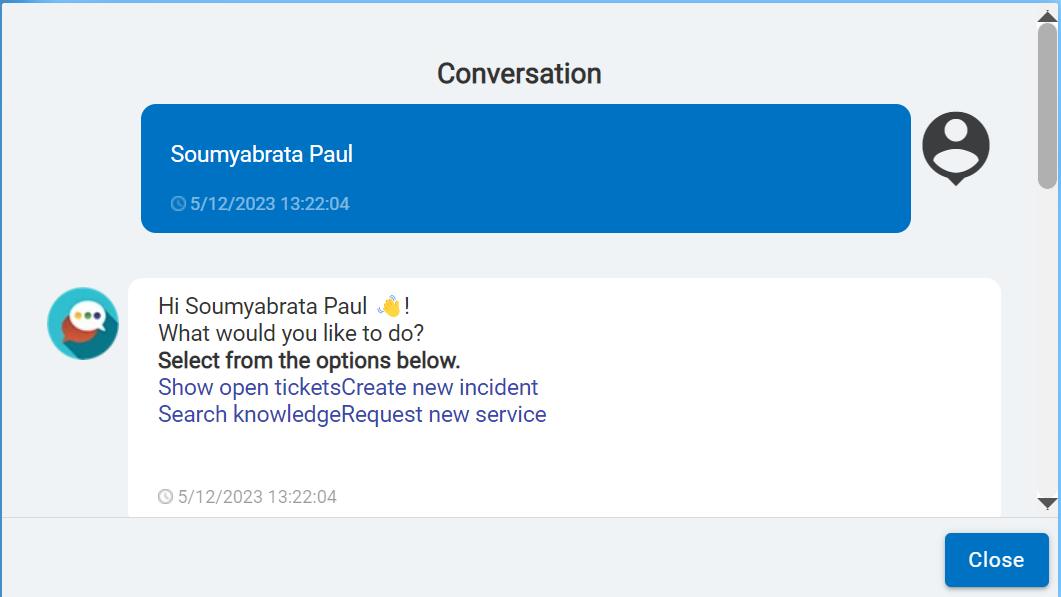Open the Show open tickets option

click(x=249, y=387)
